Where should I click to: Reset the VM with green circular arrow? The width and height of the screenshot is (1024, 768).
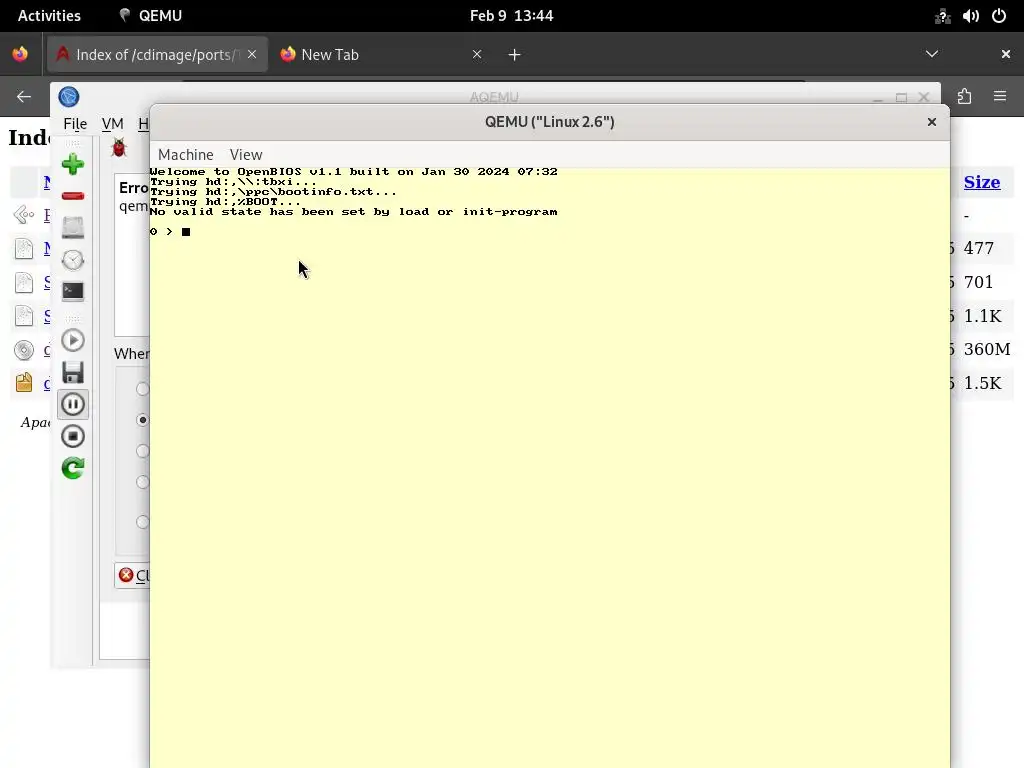pyautogui.click(x=72, y=468)
